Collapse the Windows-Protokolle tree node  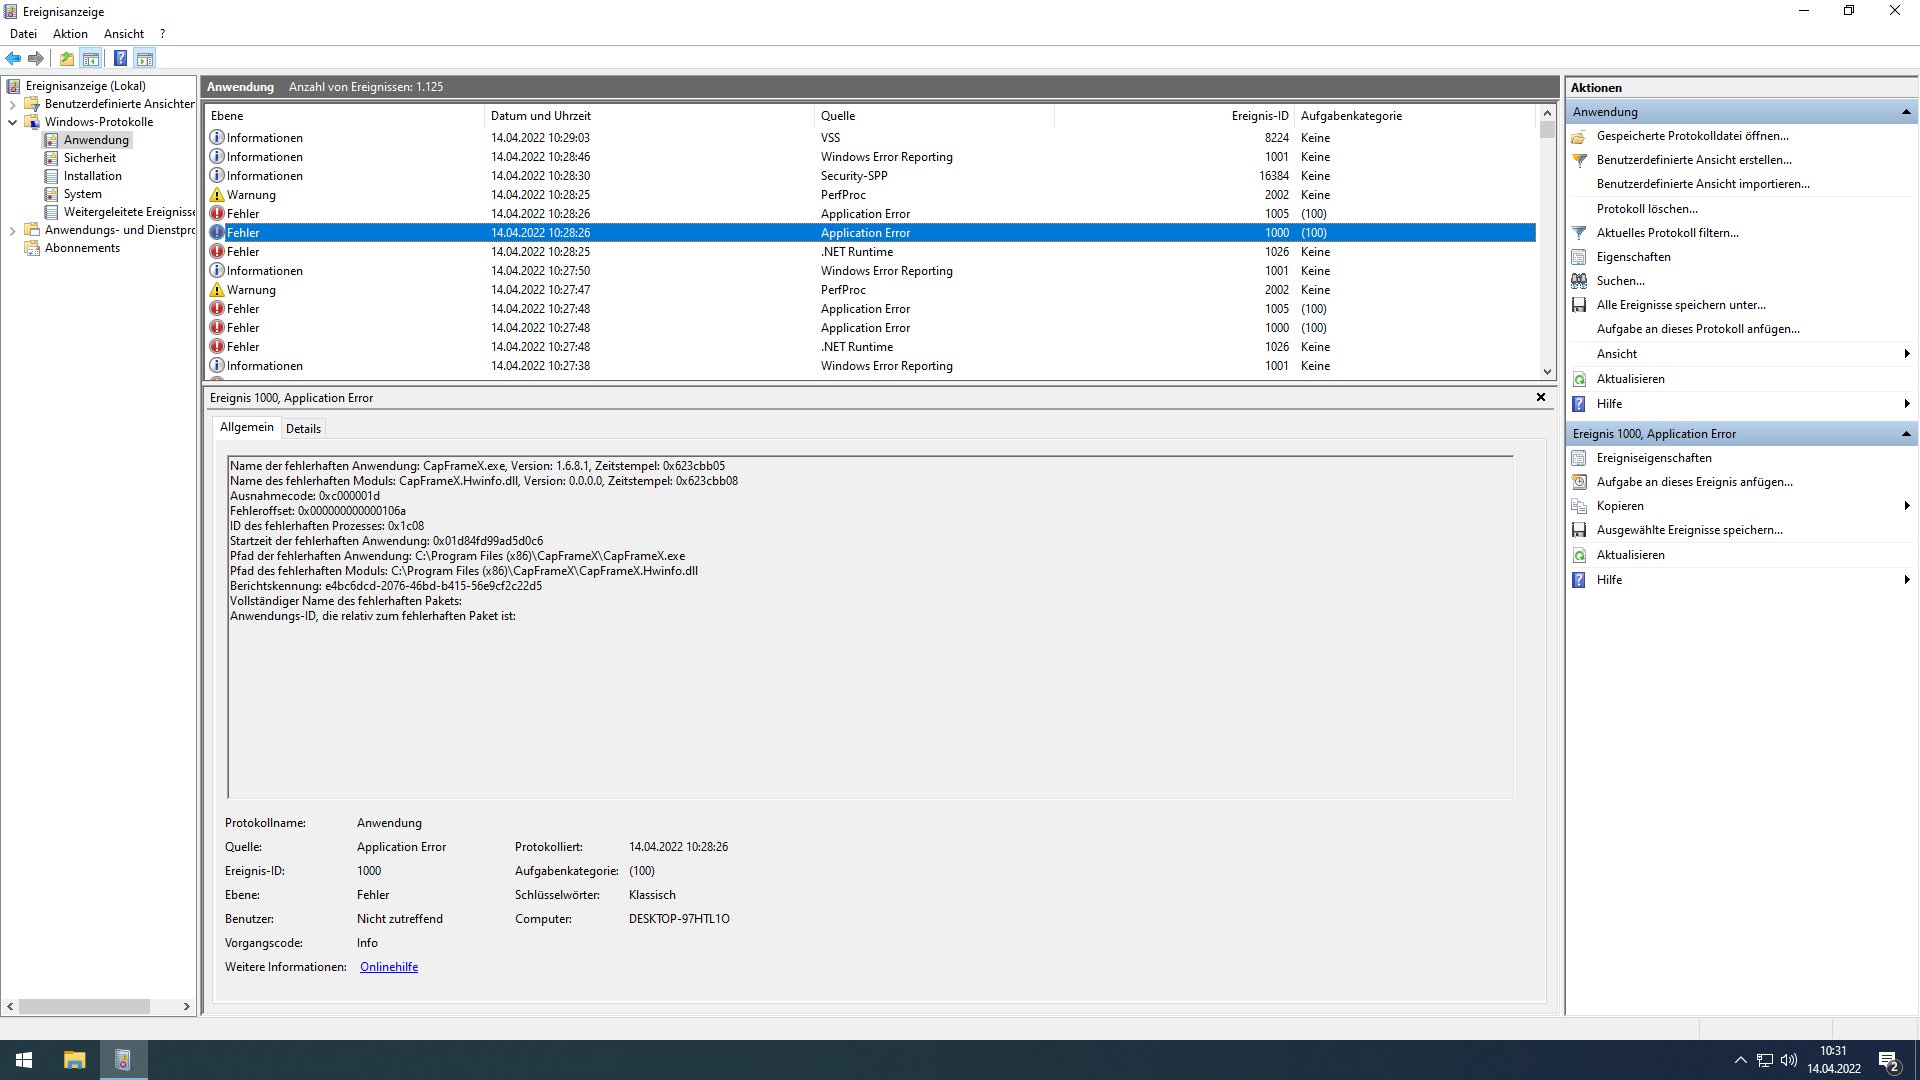click(x=12, y=122)
